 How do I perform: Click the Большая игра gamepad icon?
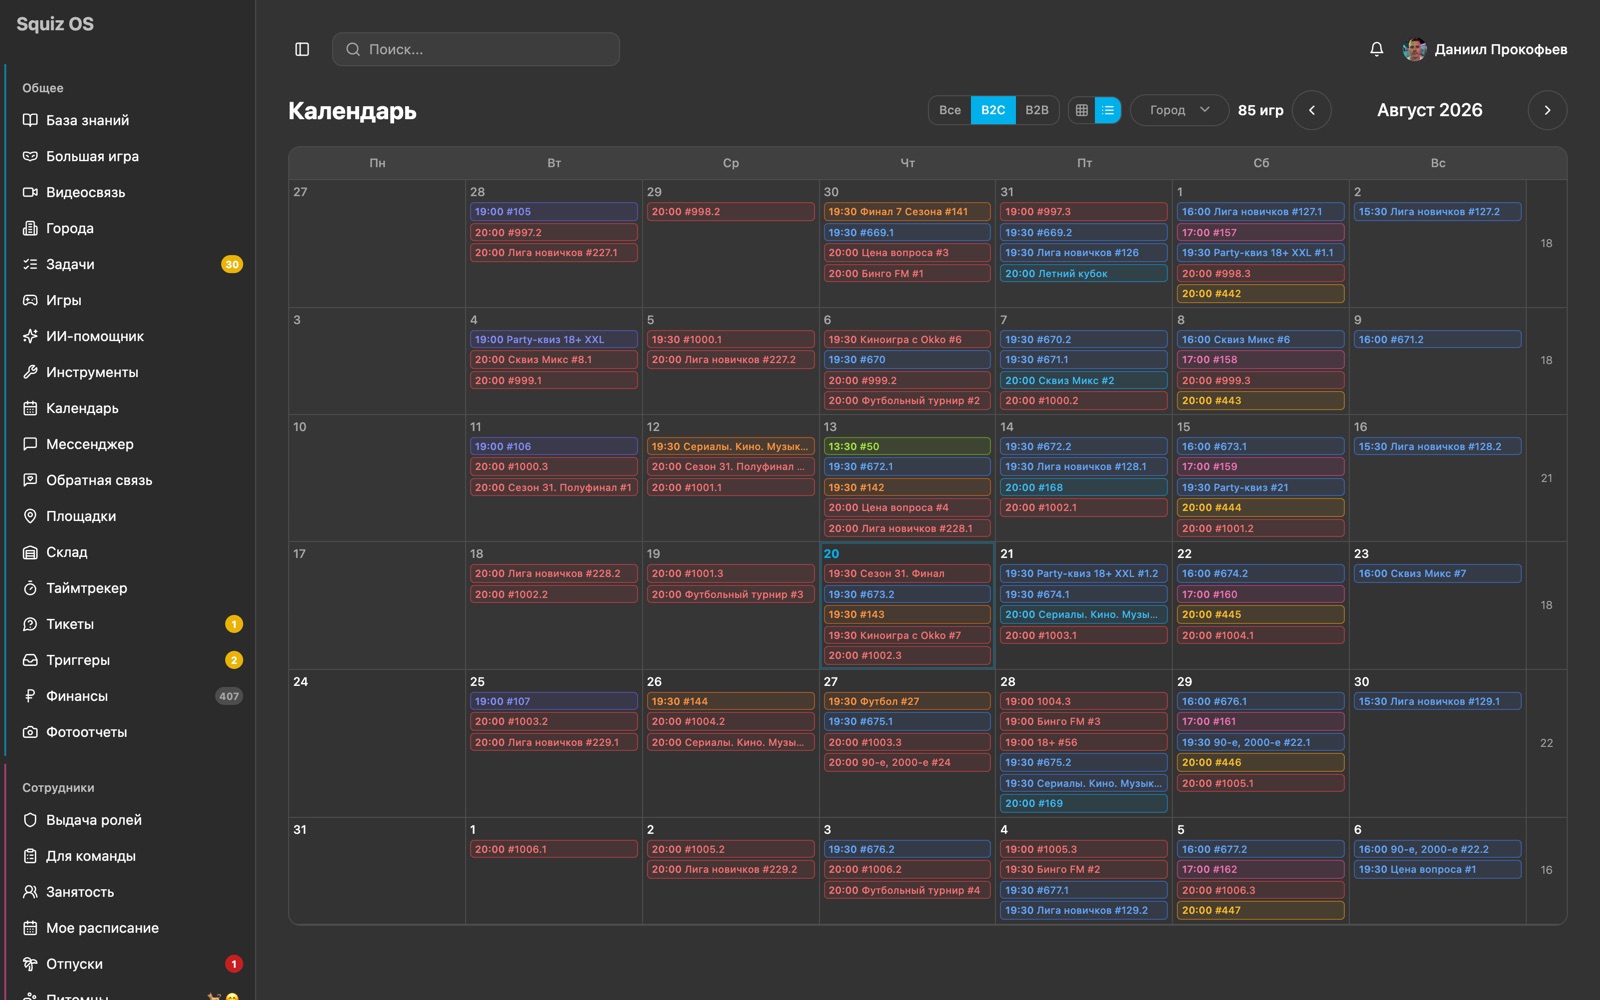coord(30,156)
